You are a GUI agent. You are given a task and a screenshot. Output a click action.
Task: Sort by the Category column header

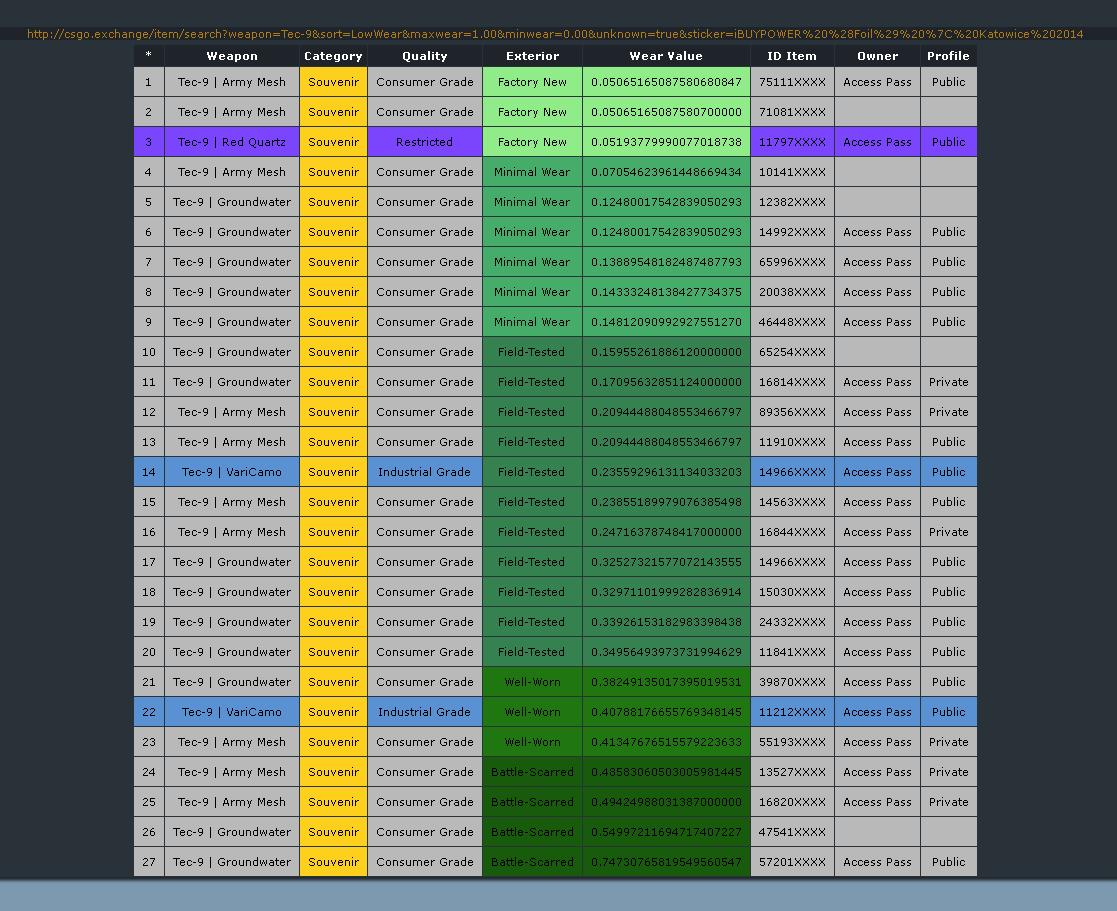click(333, 56)
